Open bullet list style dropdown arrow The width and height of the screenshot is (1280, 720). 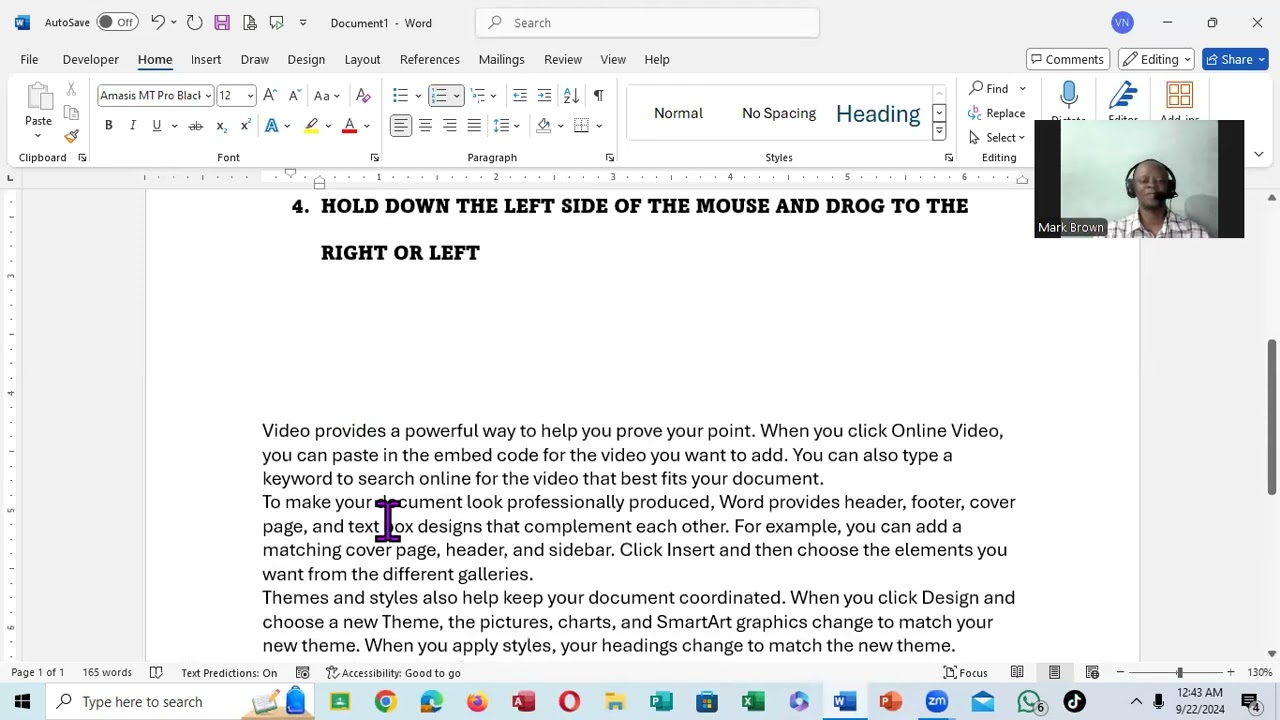tap(417, 96)
